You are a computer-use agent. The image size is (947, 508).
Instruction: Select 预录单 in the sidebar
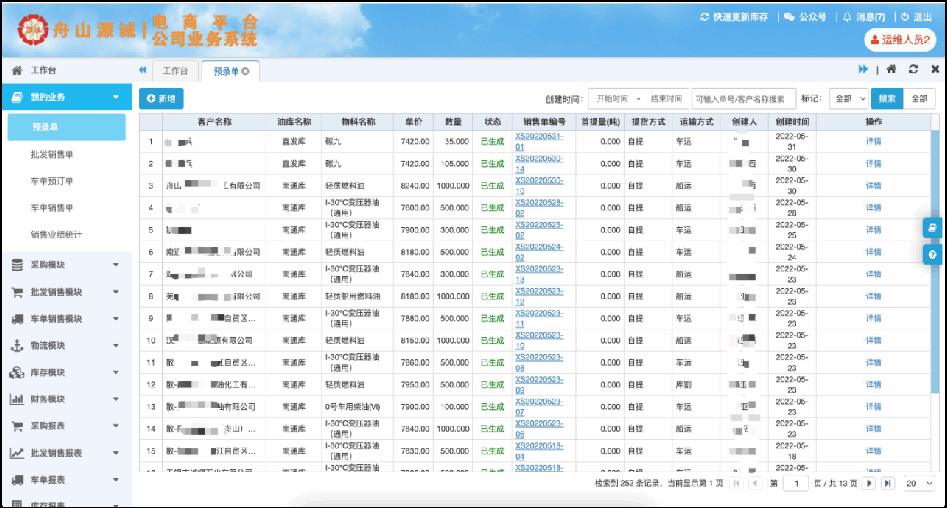coord(66,127)
